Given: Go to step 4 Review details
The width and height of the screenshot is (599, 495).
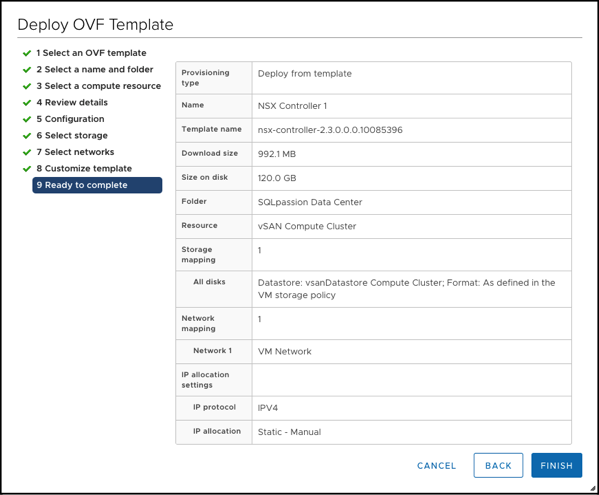Looking at the screenshot, I should (x=72, y=102).
